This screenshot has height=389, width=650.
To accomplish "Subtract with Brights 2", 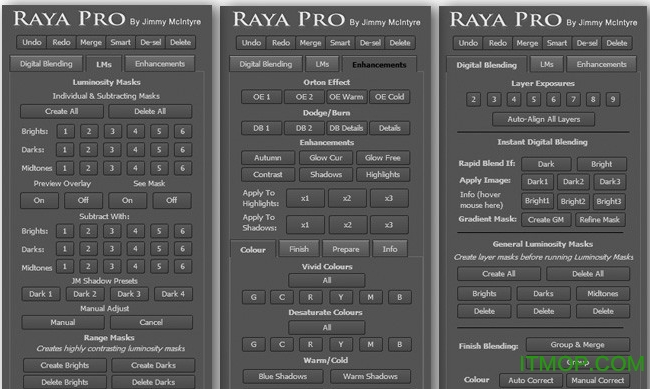I will click(88, 231).
